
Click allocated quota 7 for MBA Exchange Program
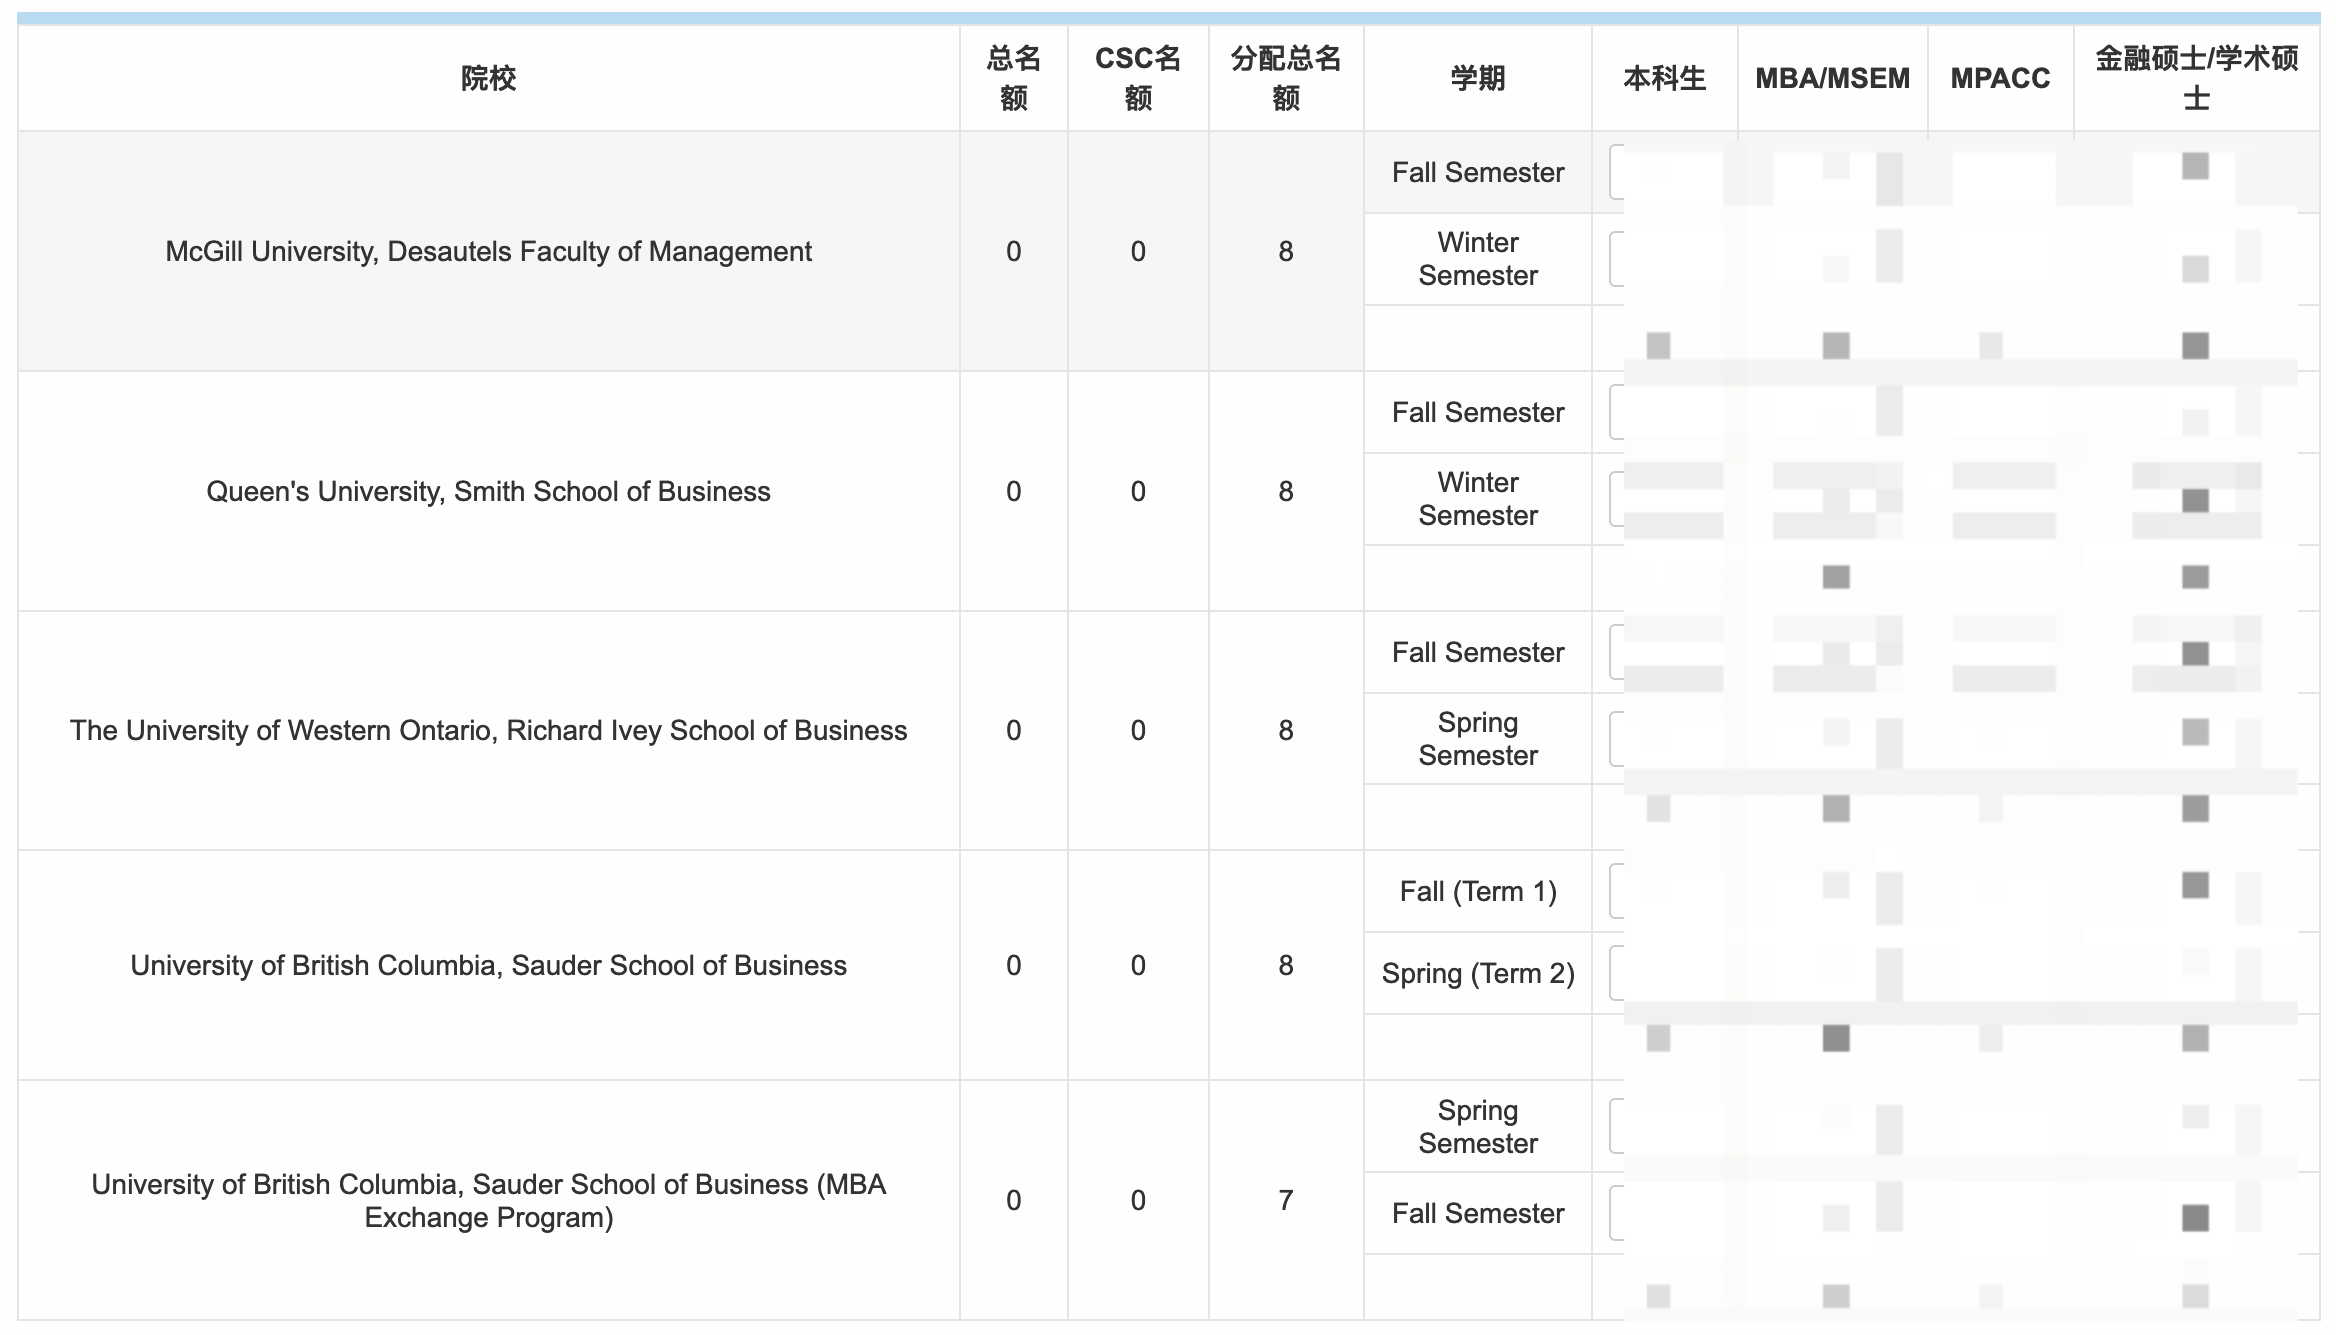pyautogui.click(x=1285, y=1200)
